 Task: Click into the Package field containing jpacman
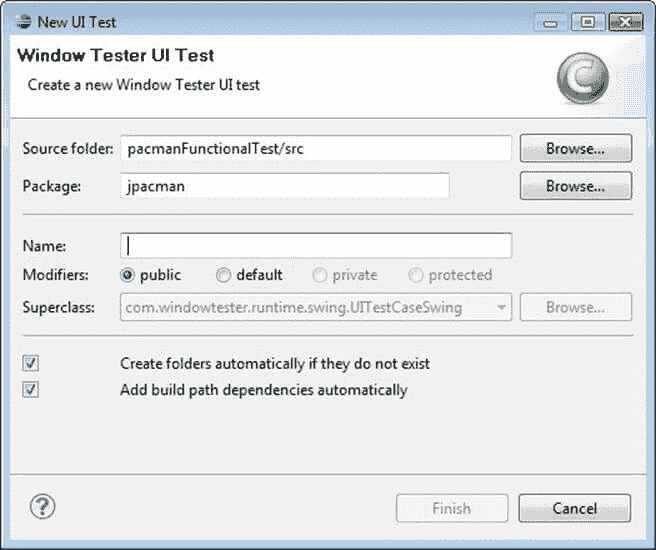click(285, 186)
